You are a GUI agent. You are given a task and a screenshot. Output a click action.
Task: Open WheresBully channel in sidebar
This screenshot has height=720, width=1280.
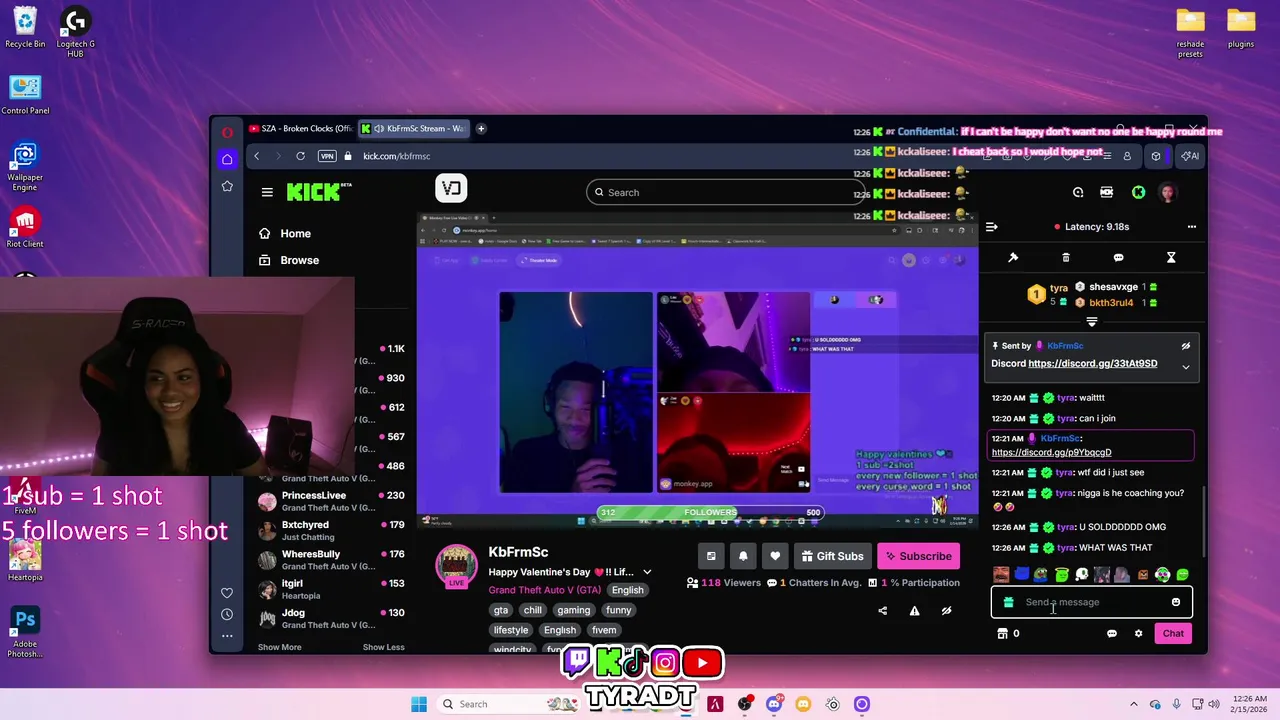(x=330, y=559)
